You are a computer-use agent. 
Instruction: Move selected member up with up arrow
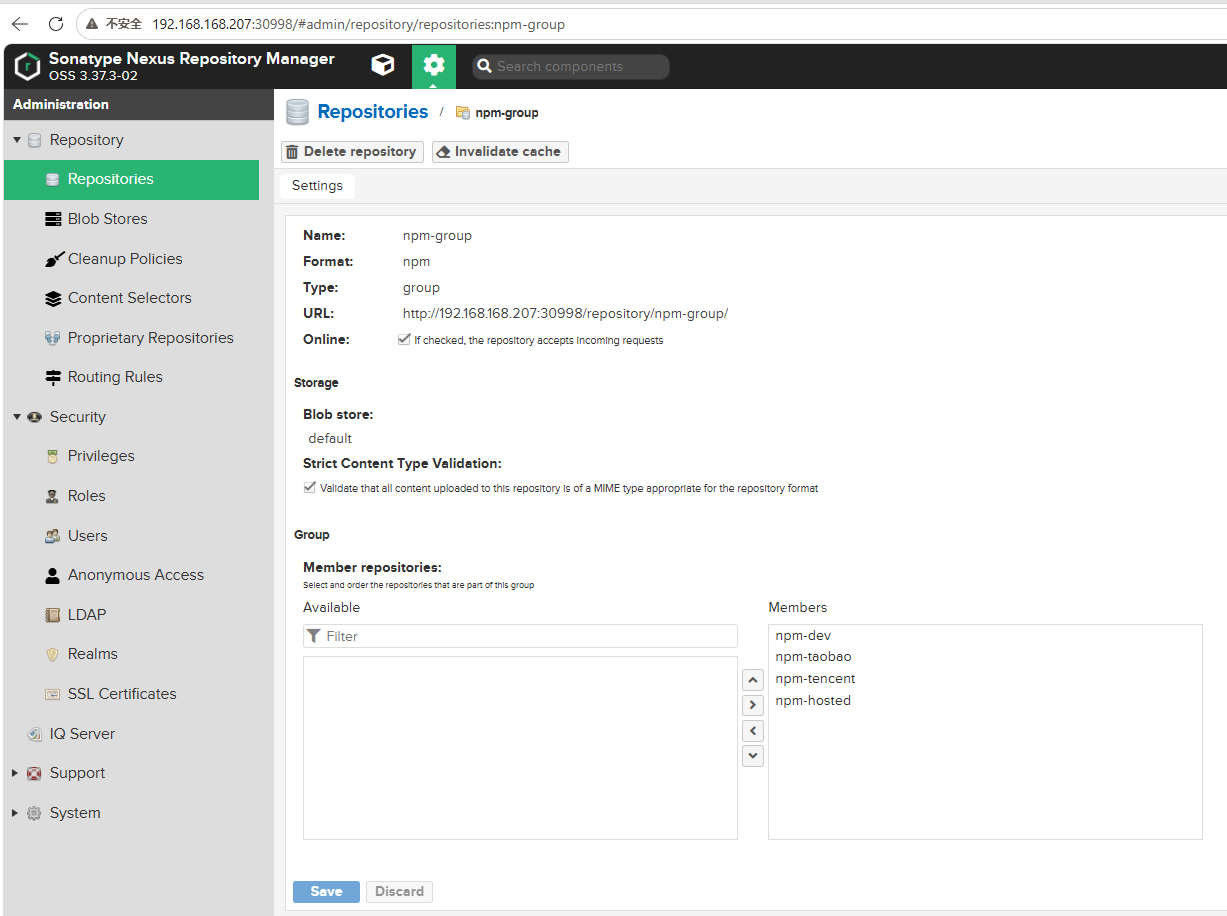pos(753,680)
